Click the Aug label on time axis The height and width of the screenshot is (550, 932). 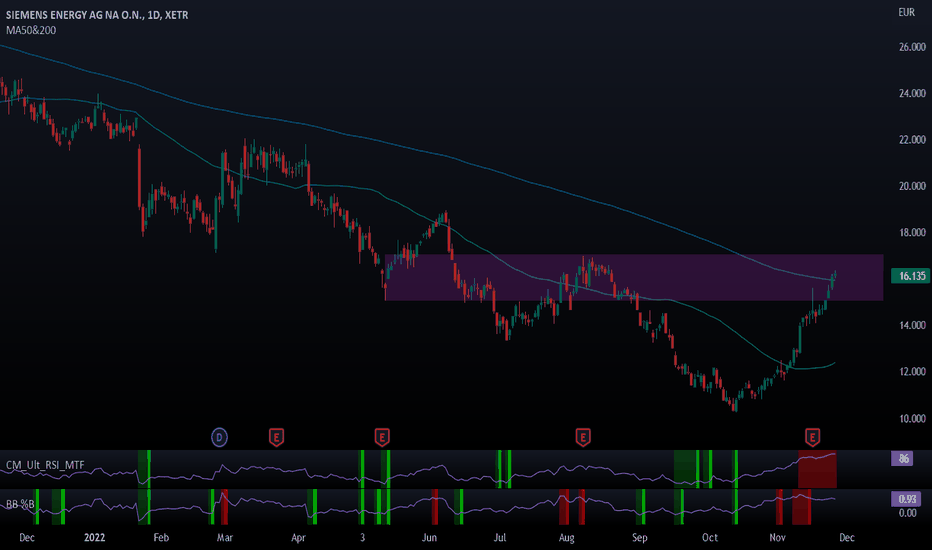567,538
